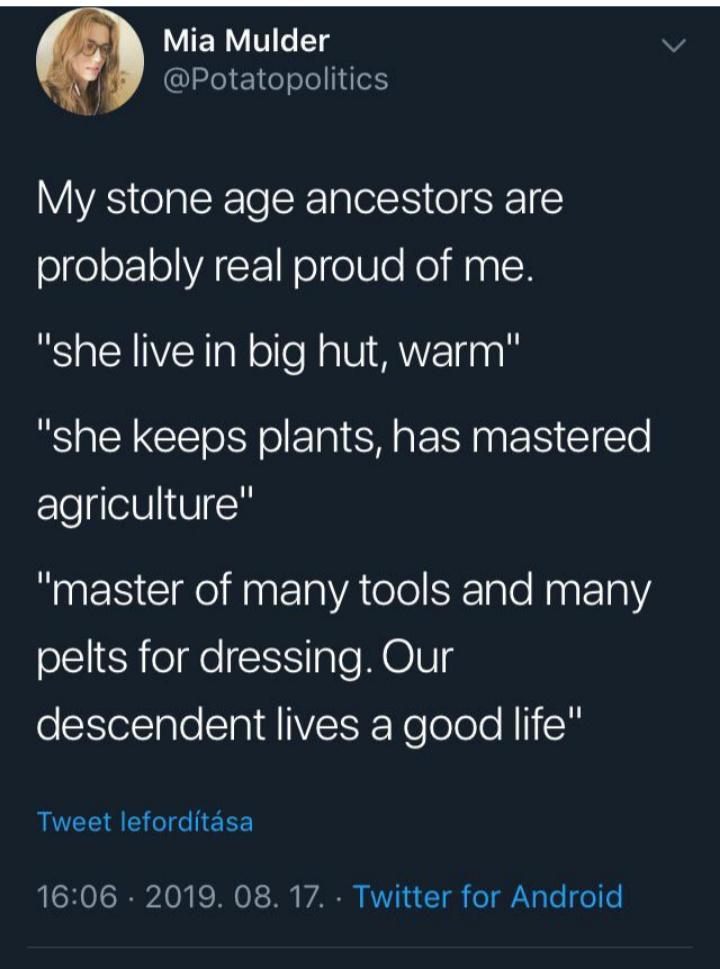Click the line "master of many tools and many"
This screenshot has height=969, width=720.
(344, 591)
